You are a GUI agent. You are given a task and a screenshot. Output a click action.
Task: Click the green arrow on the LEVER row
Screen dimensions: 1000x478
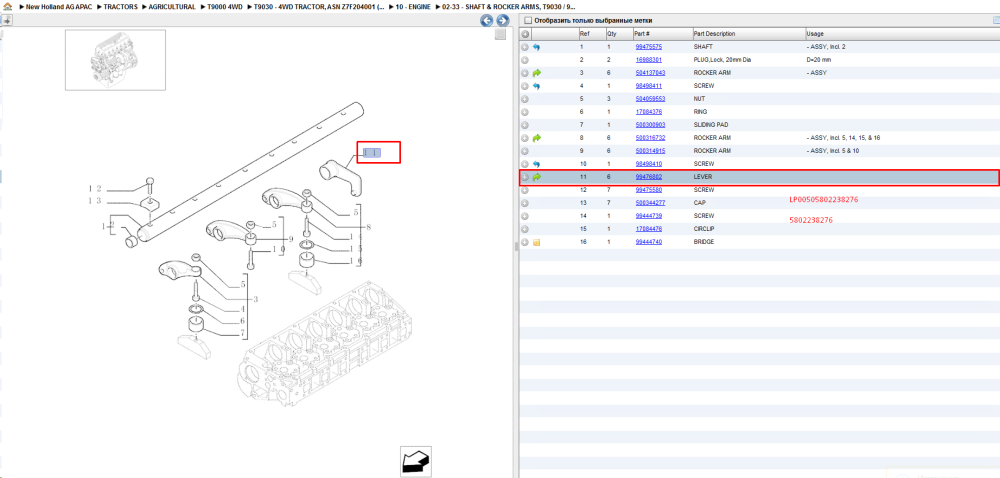coord(536,177)
